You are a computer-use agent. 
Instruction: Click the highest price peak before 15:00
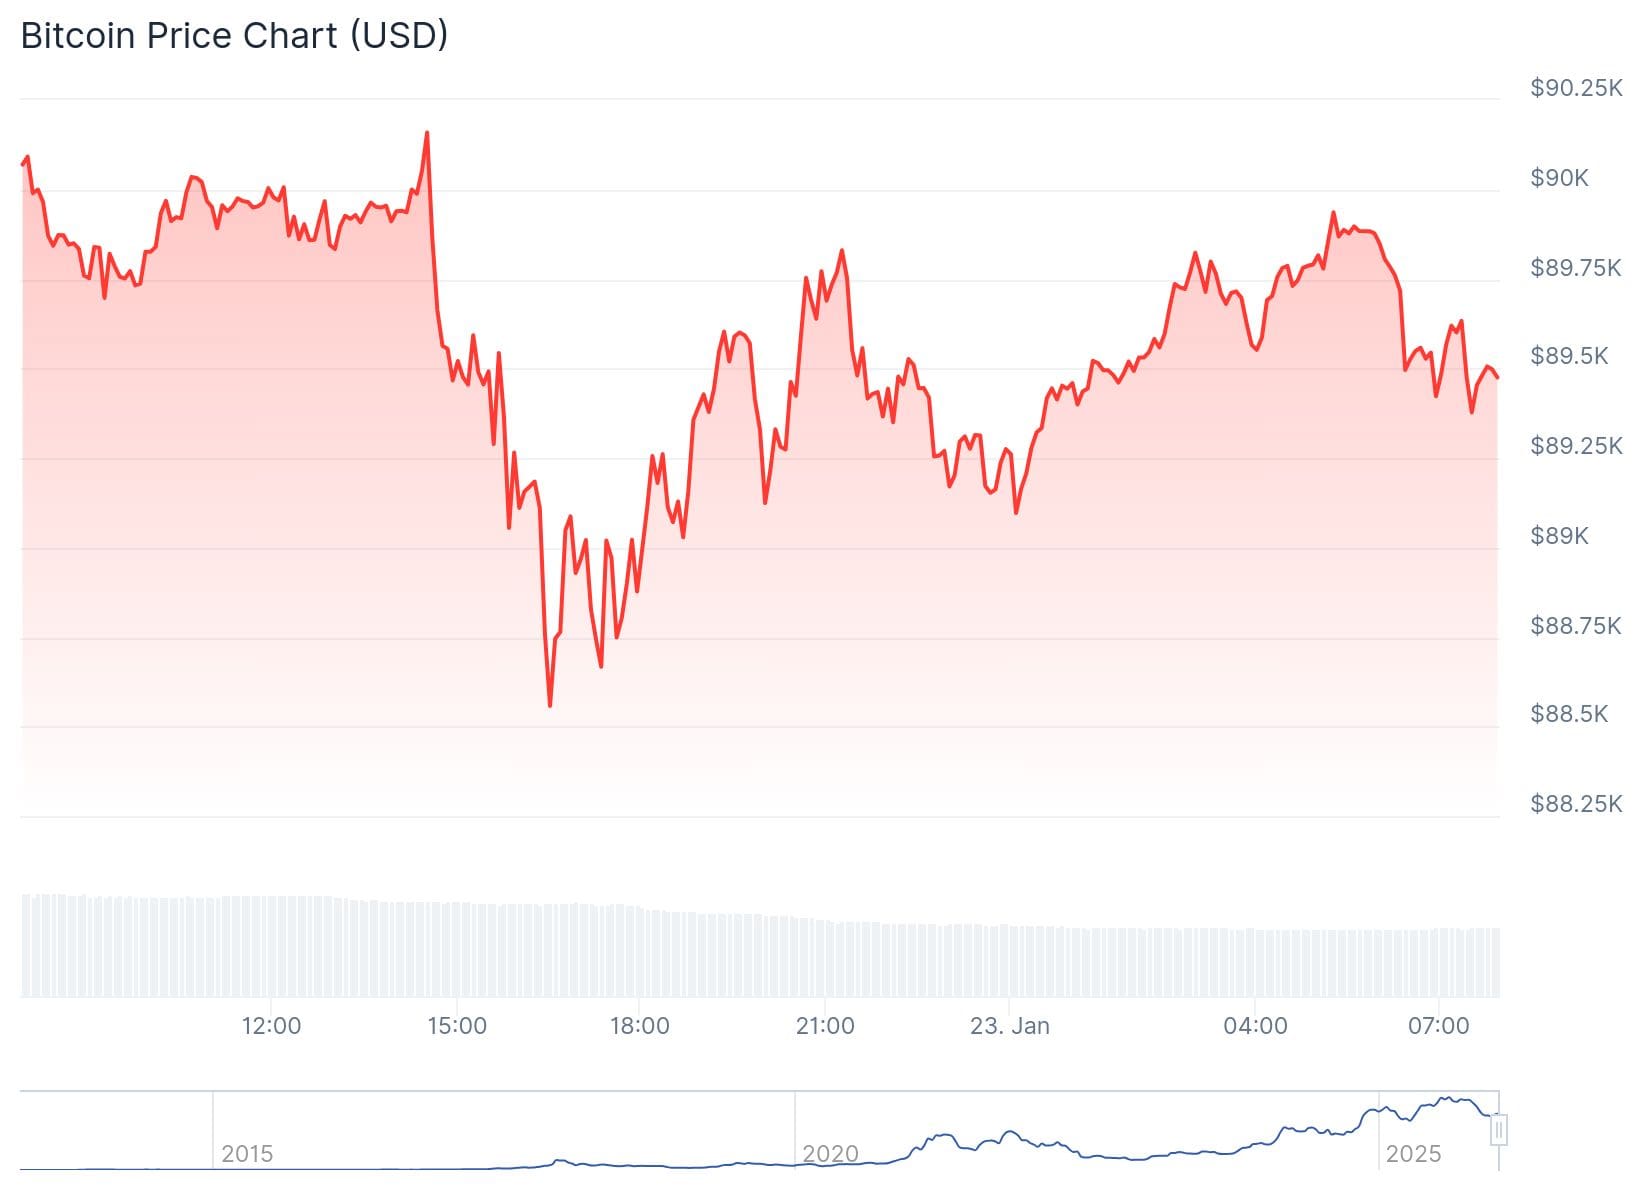(427, 133)
